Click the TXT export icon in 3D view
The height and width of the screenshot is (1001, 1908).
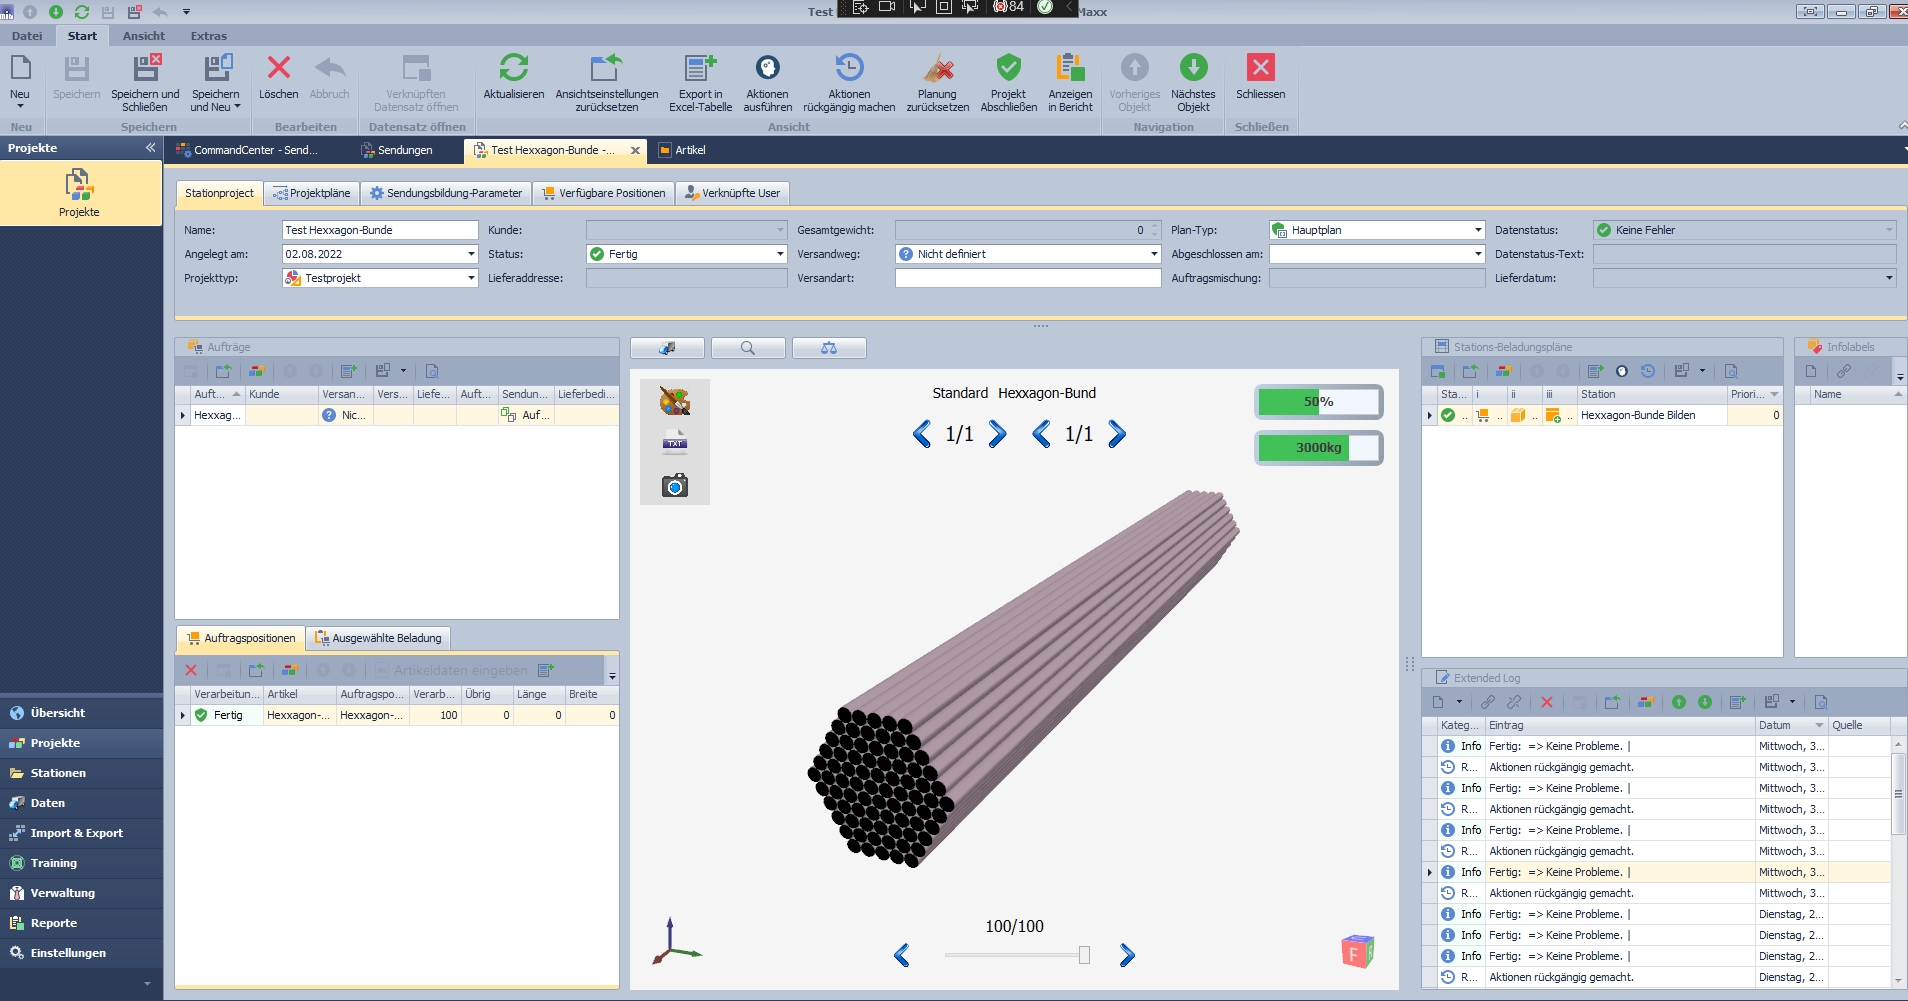coord(675,443)
